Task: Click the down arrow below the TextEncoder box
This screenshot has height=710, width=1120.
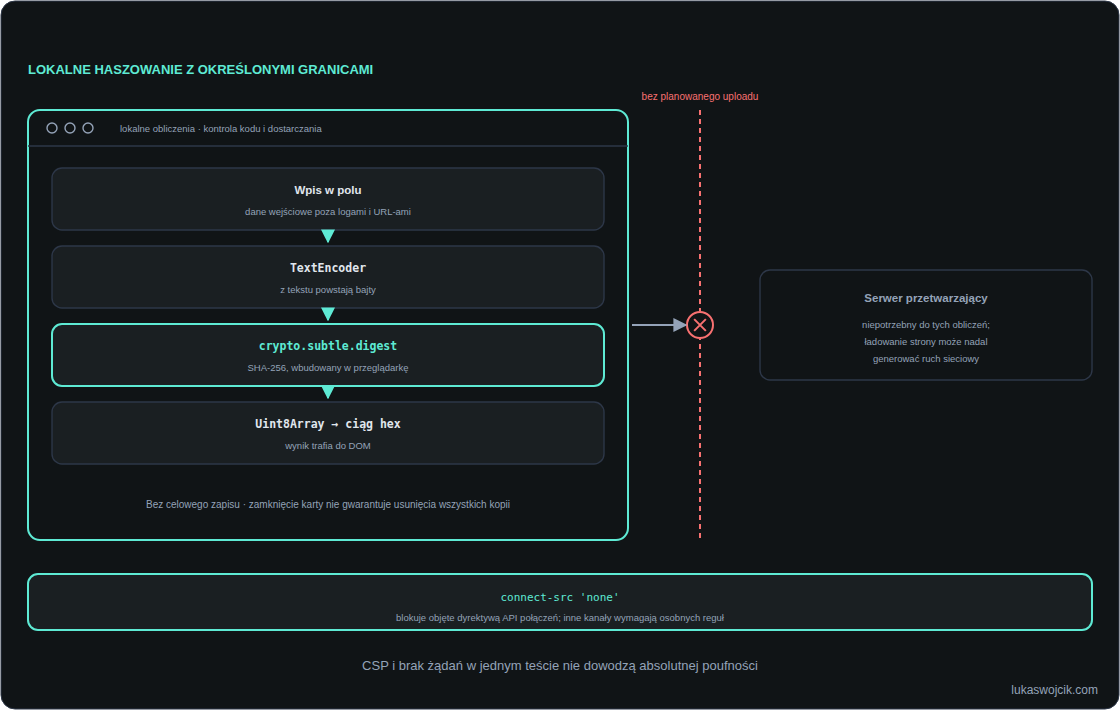Action: pos(328,314)
